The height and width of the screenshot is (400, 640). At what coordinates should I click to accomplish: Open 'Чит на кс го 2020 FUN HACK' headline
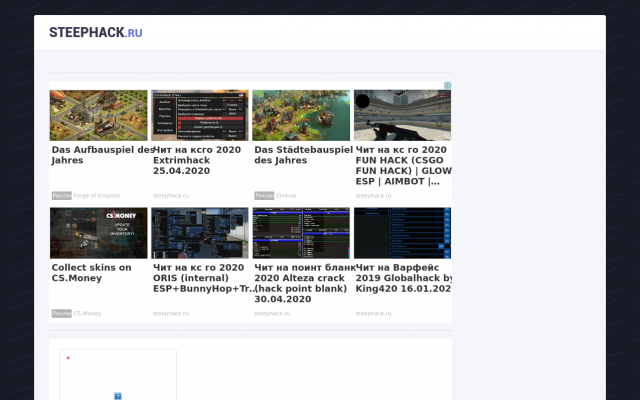[403, 166]
